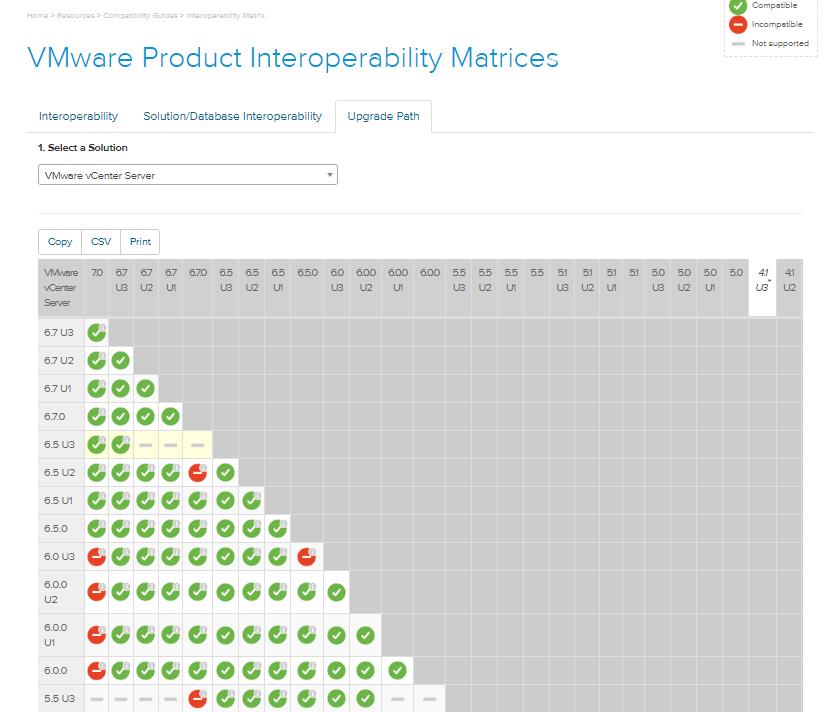Click not-supported dash in 5.5 U3 row, 7.0 column
Viewport: 824px width, 712px height.
[x=97, y=699]
